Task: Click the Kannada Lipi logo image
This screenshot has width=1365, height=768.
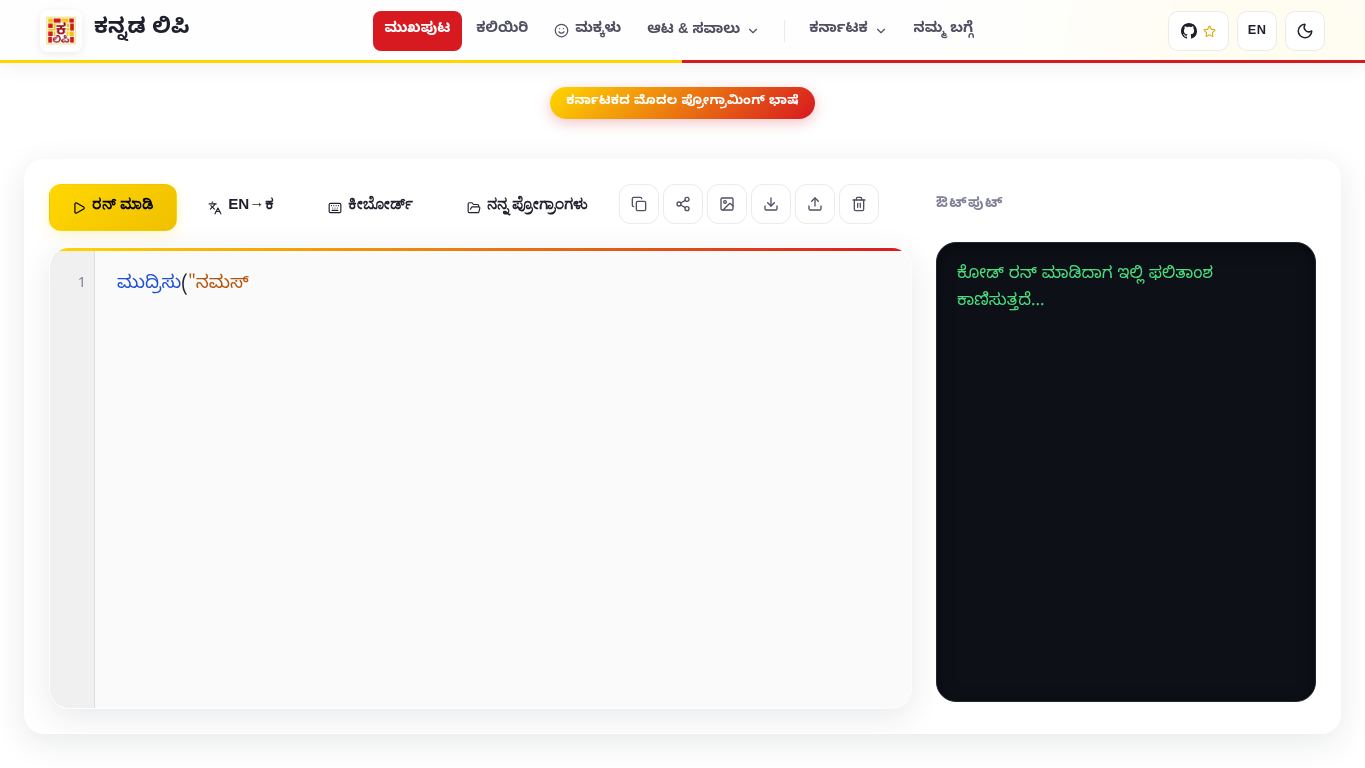Action: [x=61, y=30]
